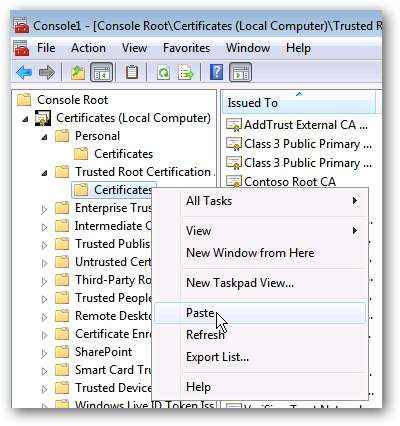
Task: Click the Paste clipboard toolbar icon
Action: (x=132, y=72)
